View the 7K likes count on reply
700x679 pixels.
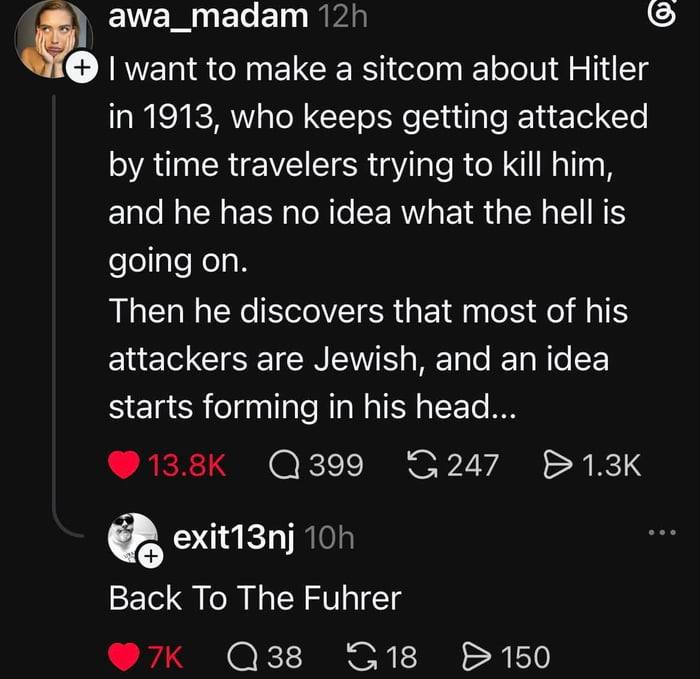(x=165, y=657)
